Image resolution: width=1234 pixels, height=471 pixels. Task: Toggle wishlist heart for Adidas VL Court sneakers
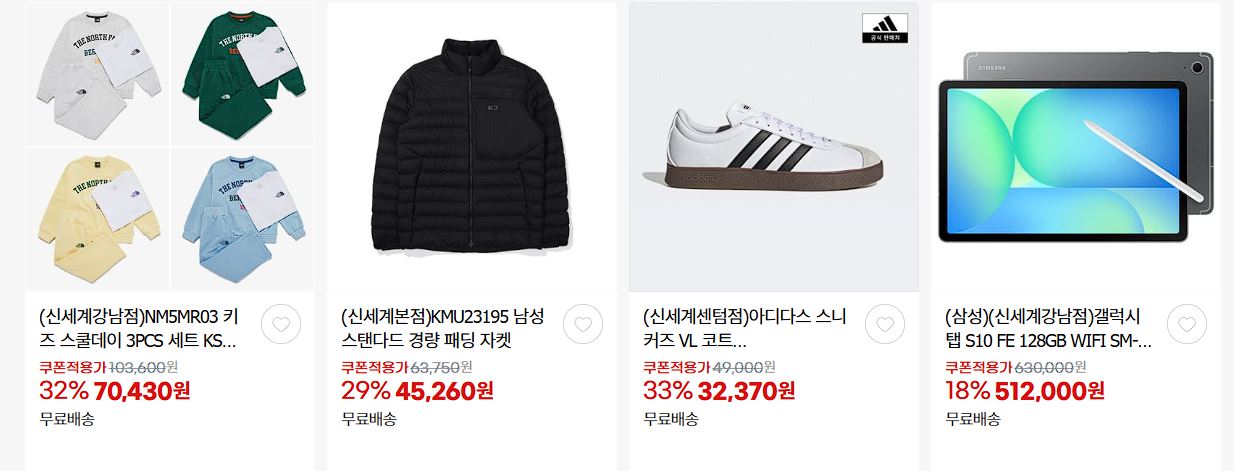(x=885, y=324)
